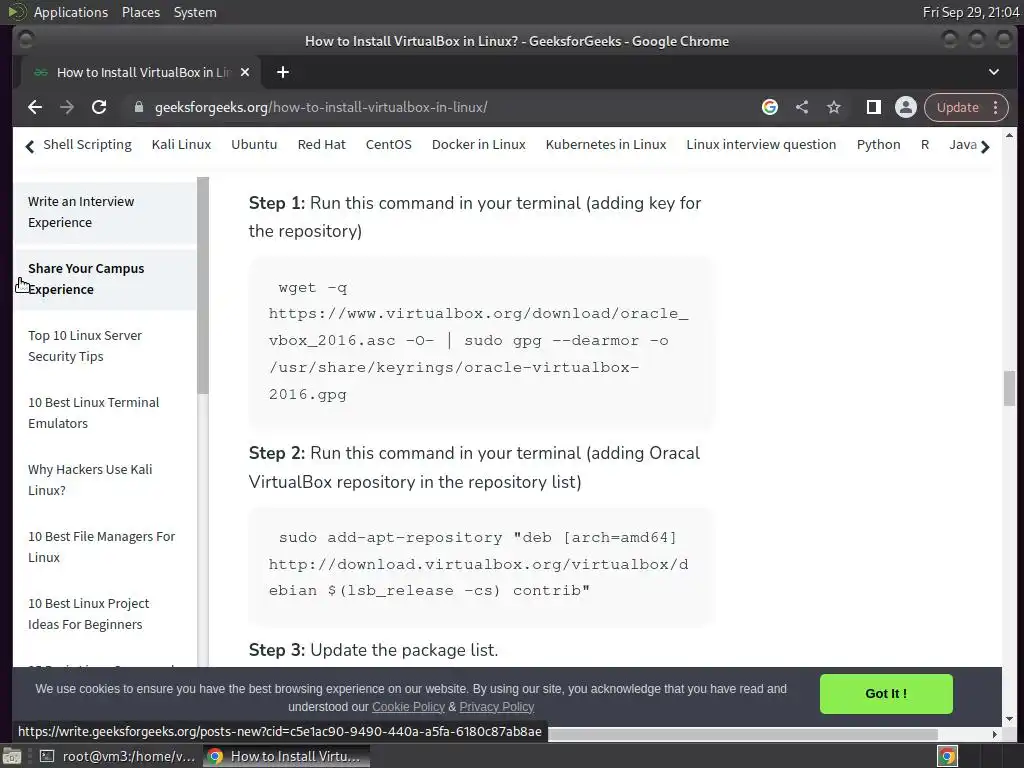Open the Chrome three-dot menu
1024x768 pixels.
(996, 107)
